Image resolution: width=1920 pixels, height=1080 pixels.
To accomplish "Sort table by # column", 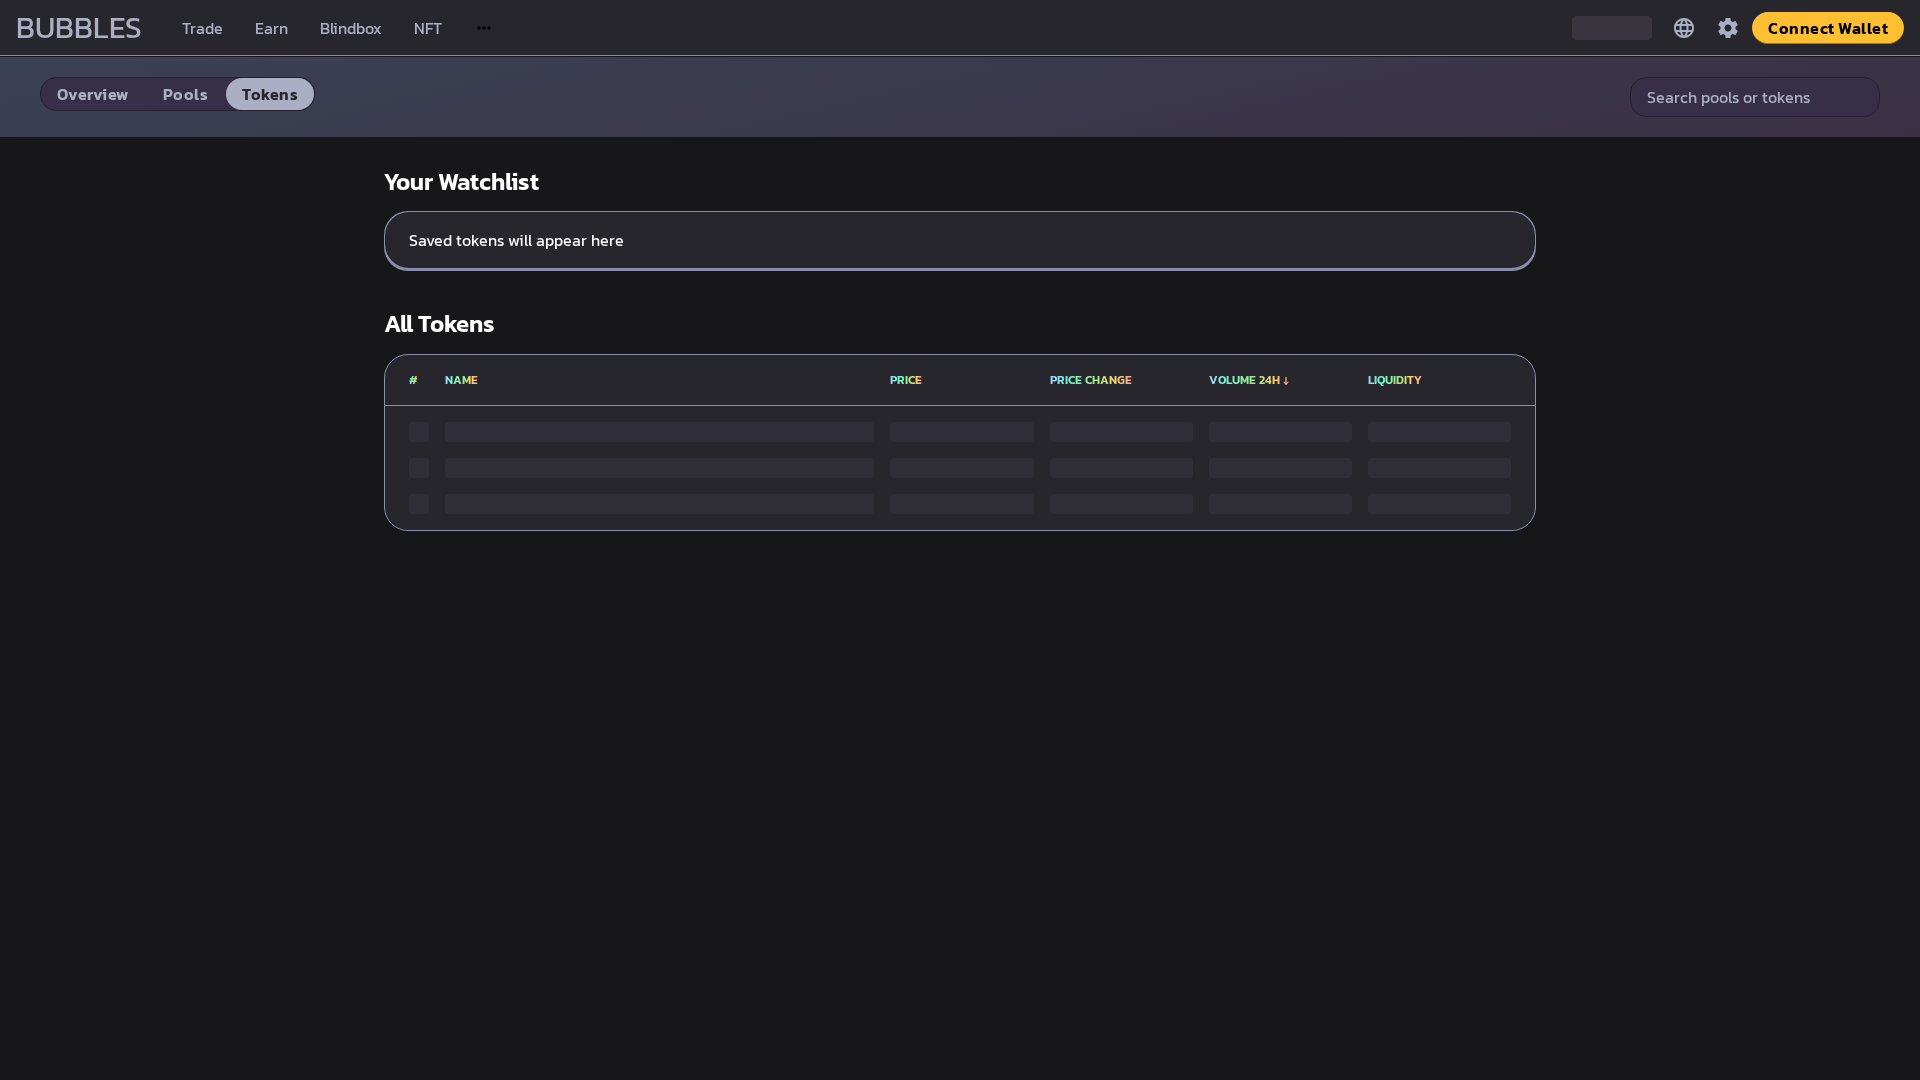I will [x=413, y=380].
